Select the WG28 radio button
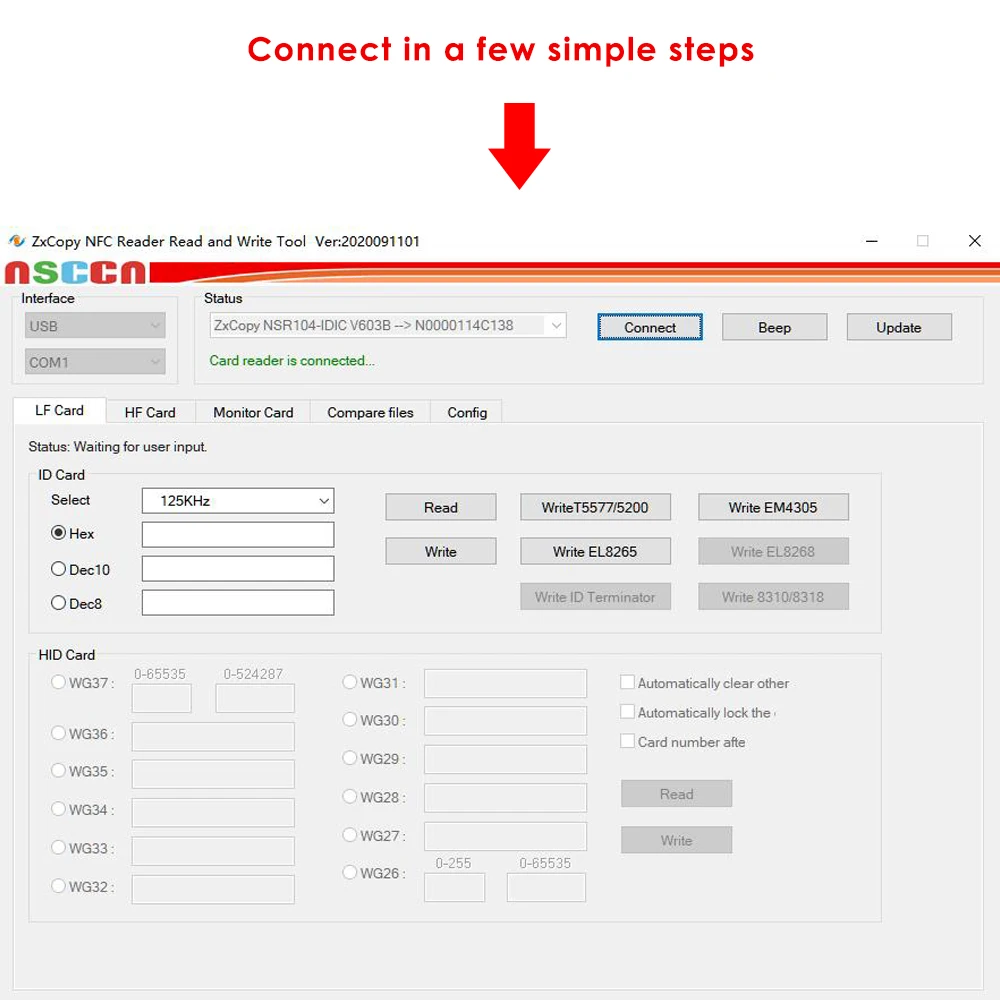 [x=349, y=797]
